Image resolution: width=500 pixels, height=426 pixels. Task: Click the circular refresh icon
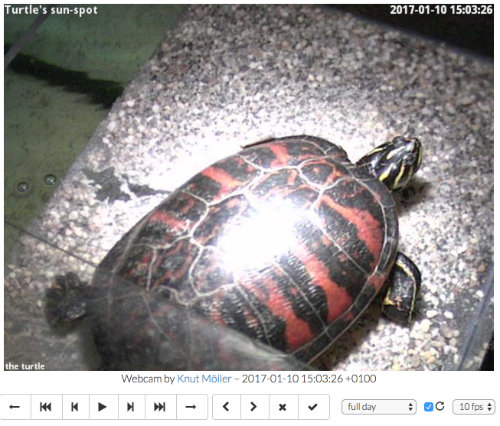[440, 406]
